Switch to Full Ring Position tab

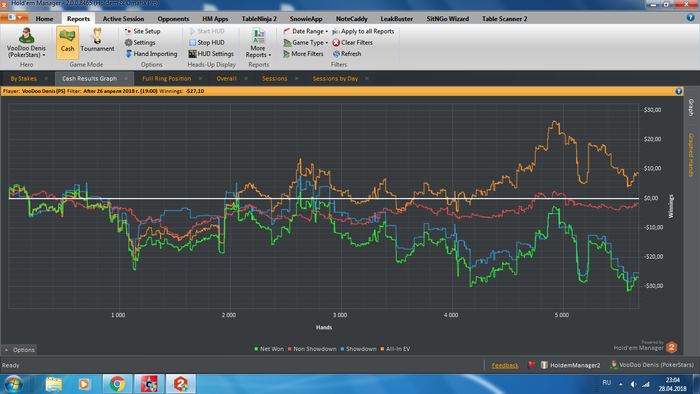click(x=167, y=79)
